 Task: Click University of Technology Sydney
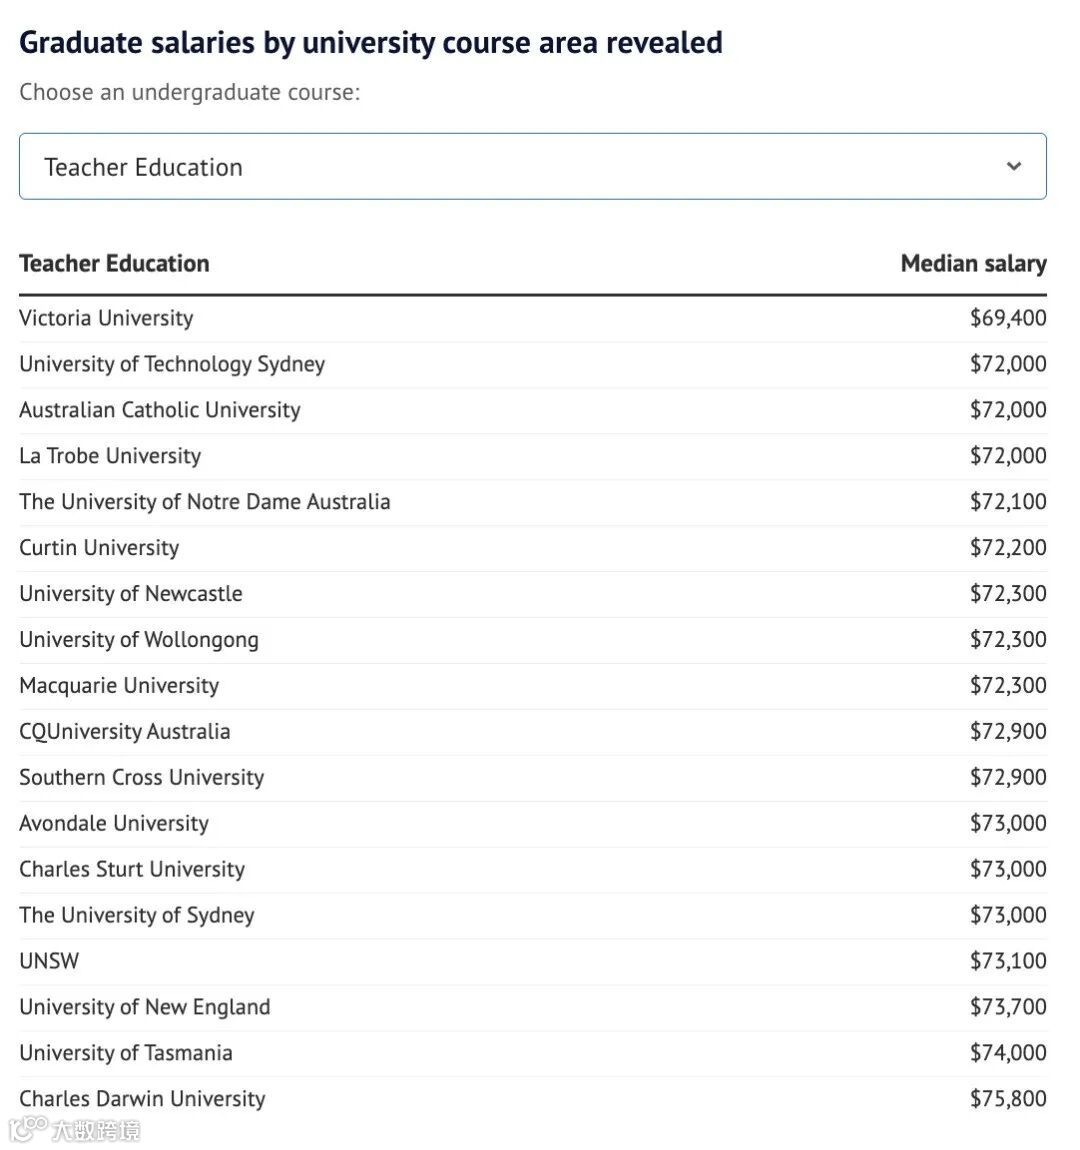[172, 364]
